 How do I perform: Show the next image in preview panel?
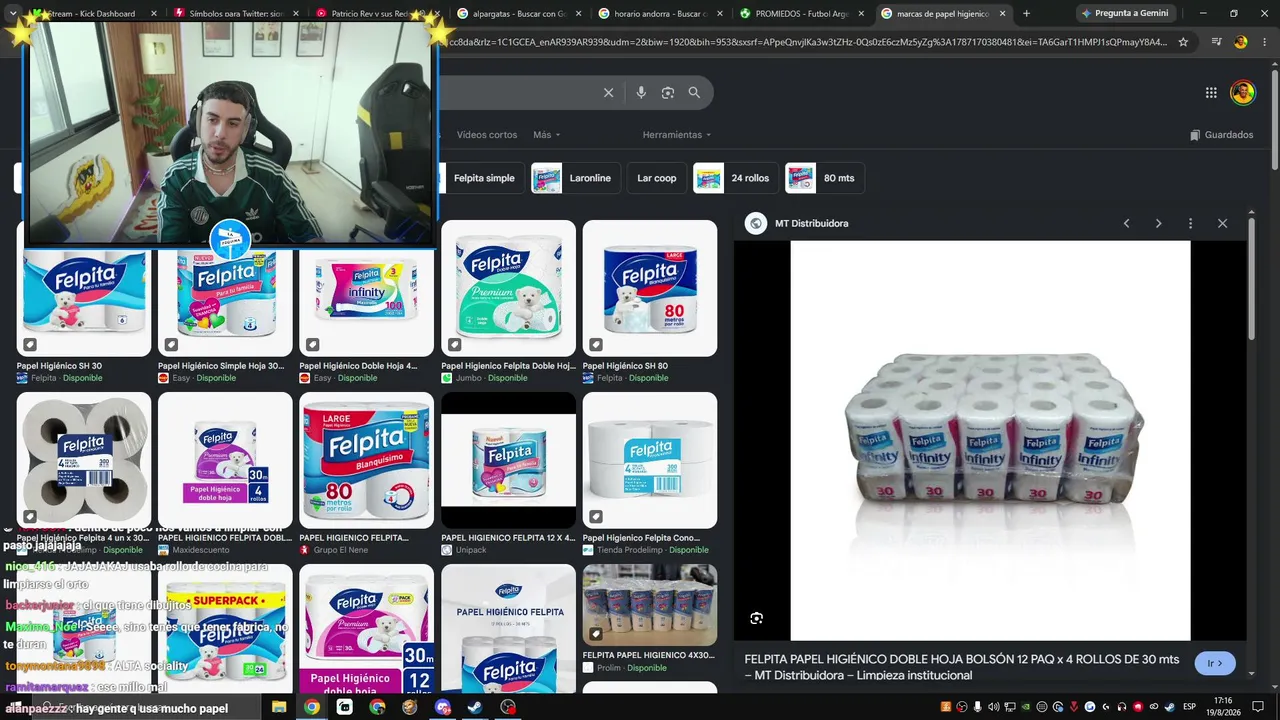click(x=1158, y=223)
